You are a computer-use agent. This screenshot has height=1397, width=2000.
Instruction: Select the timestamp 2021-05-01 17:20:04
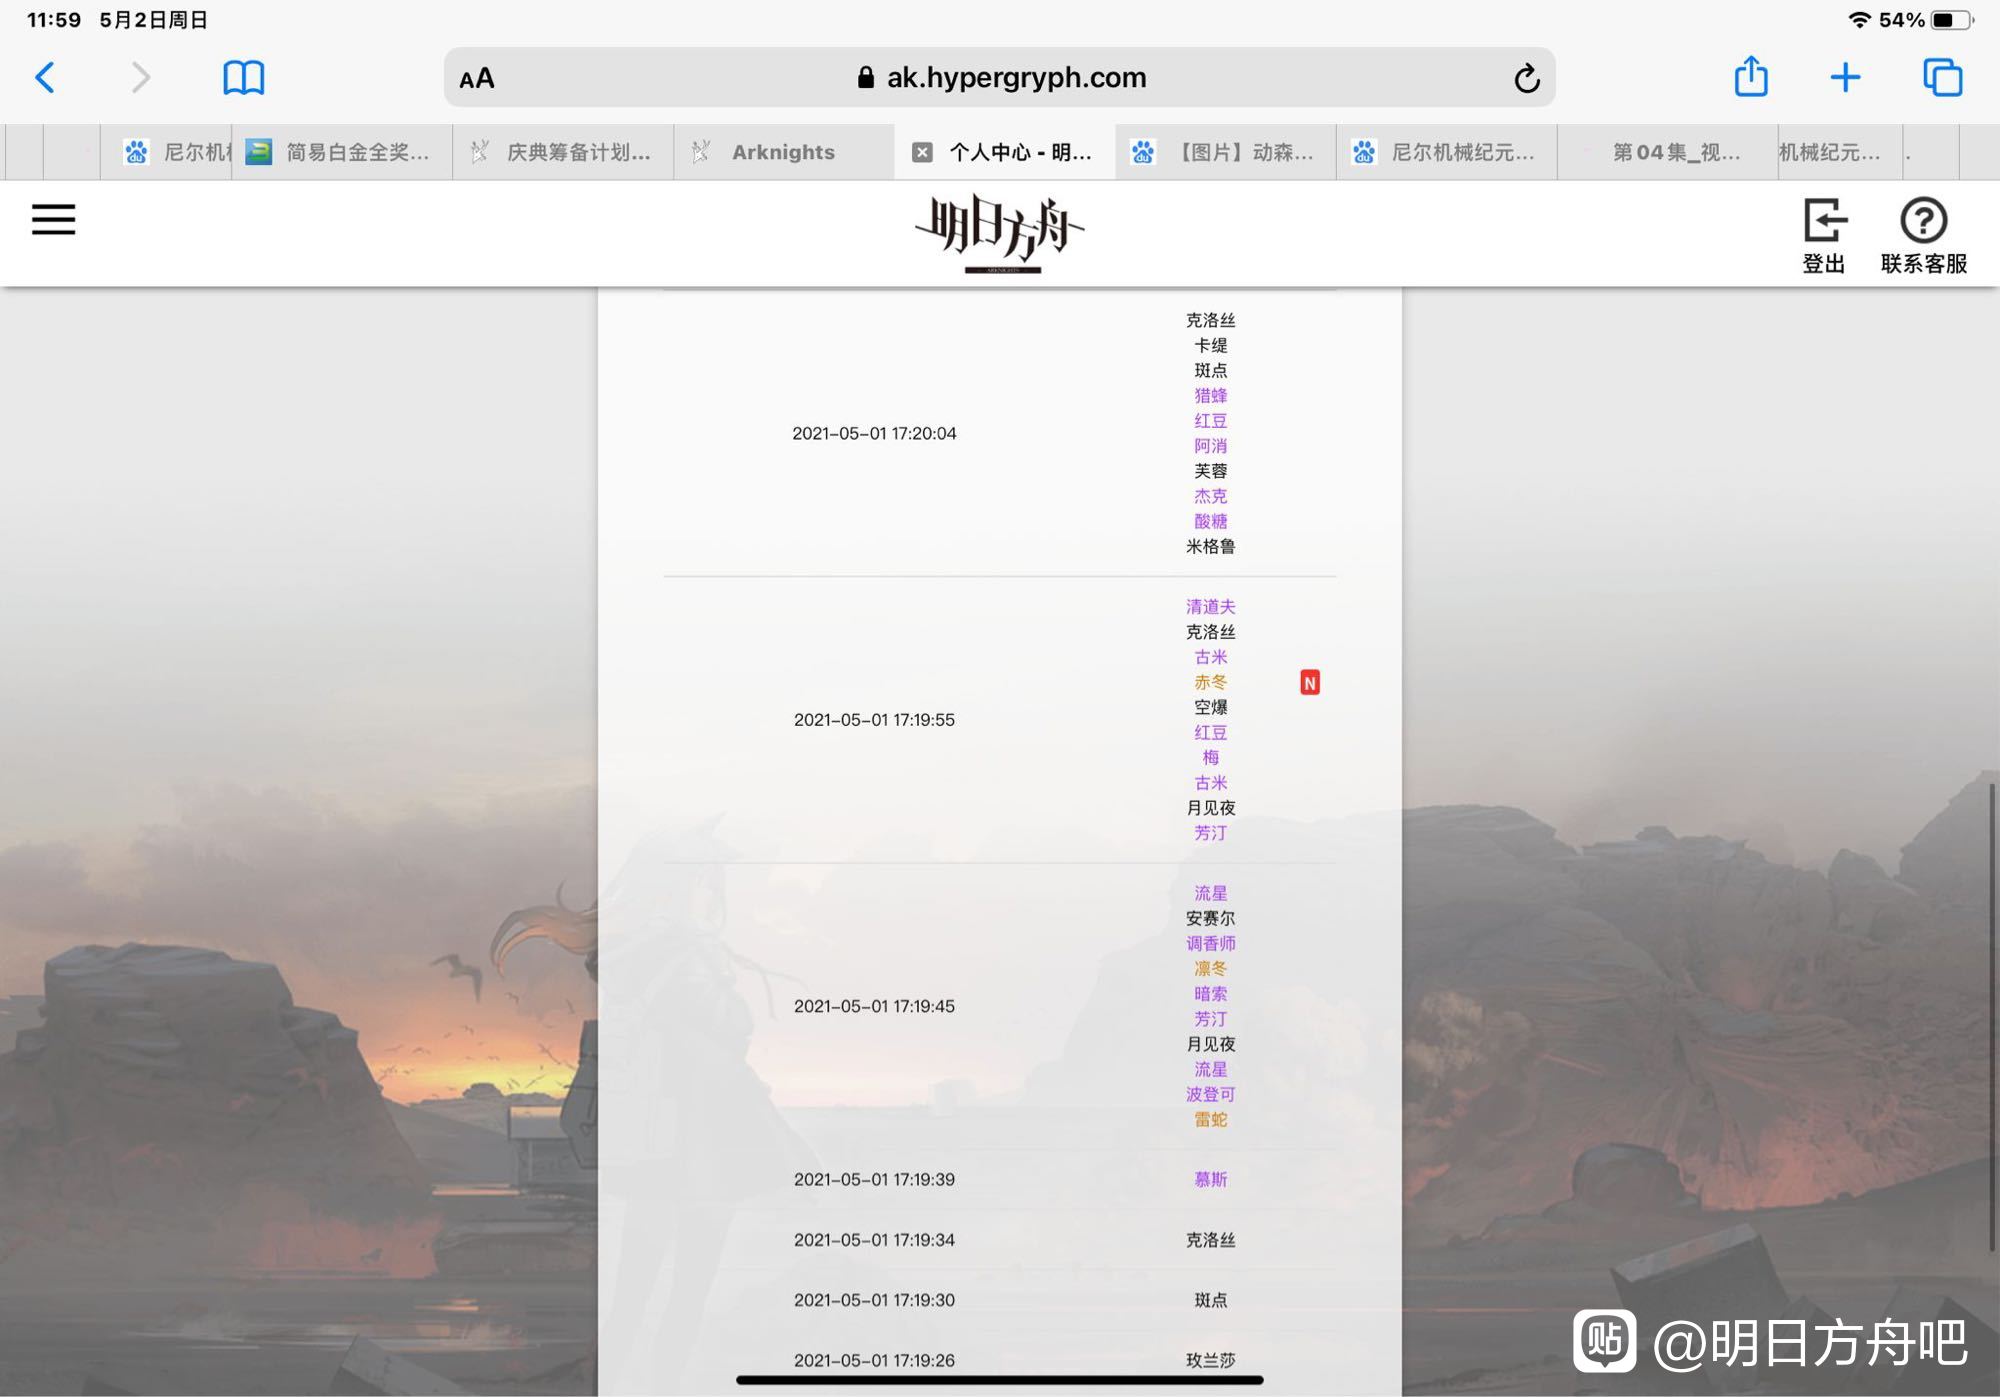(874, 433)
